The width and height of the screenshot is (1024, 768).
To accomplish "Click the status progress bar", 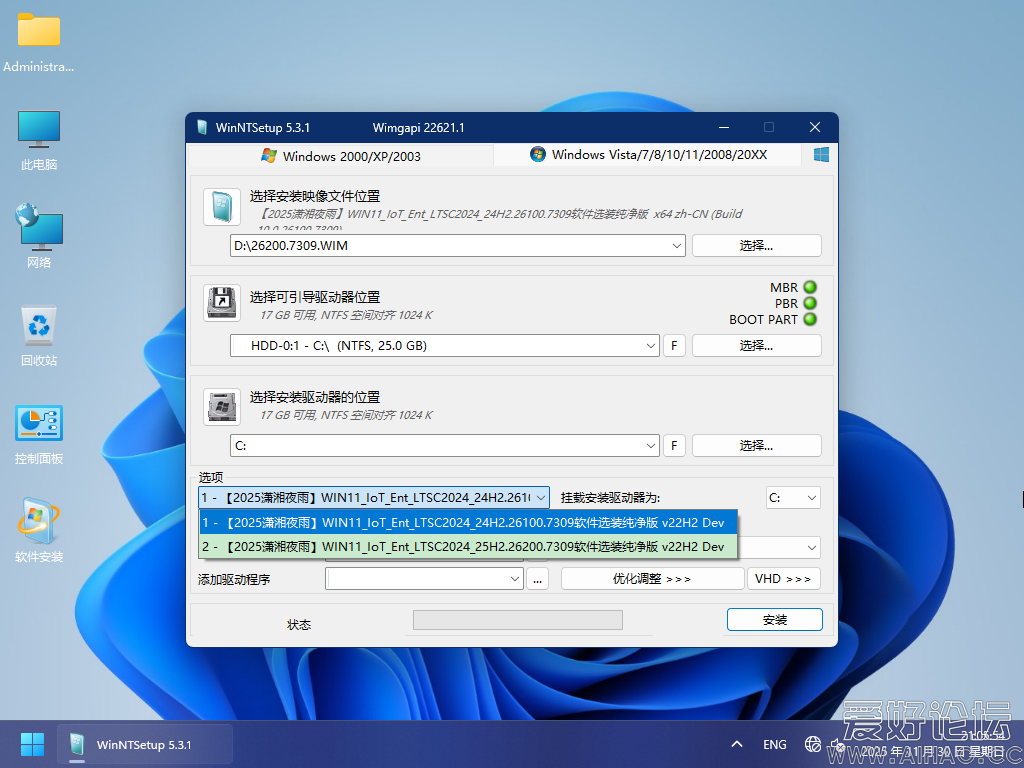I will click(x=518, y=620).
